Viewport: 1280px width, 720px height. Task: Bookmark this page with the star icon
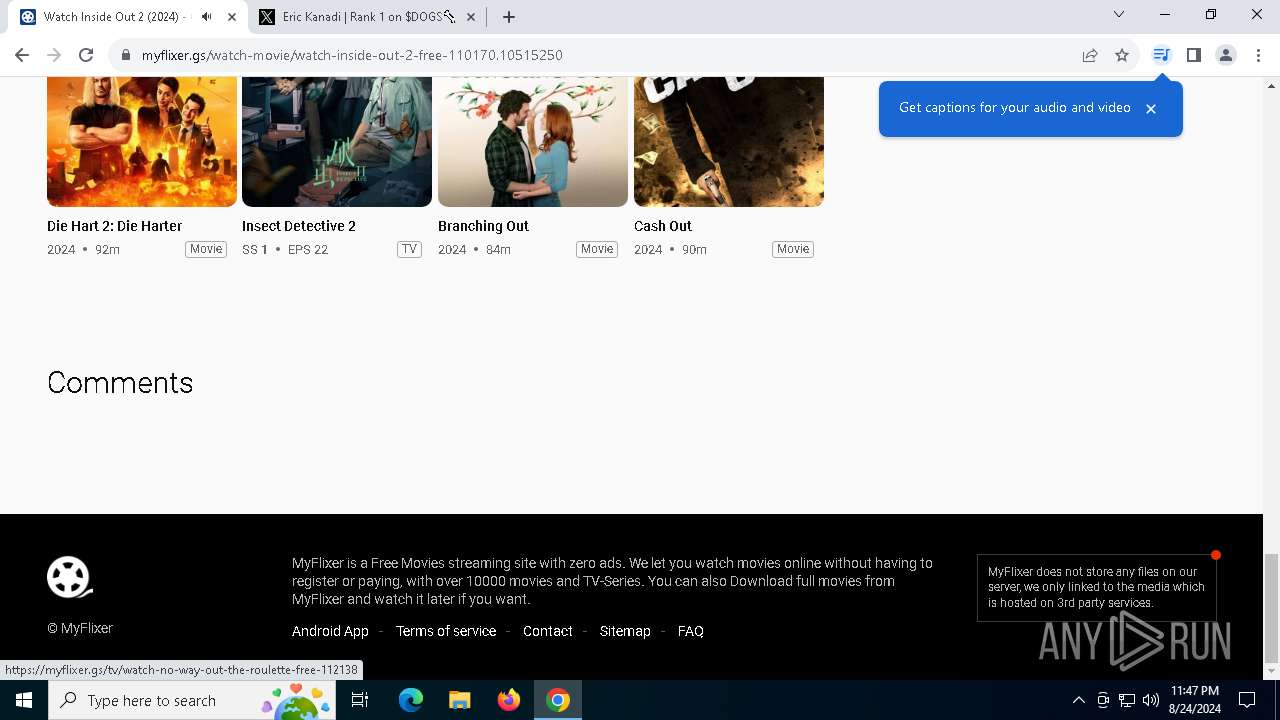click(1122, 55)
